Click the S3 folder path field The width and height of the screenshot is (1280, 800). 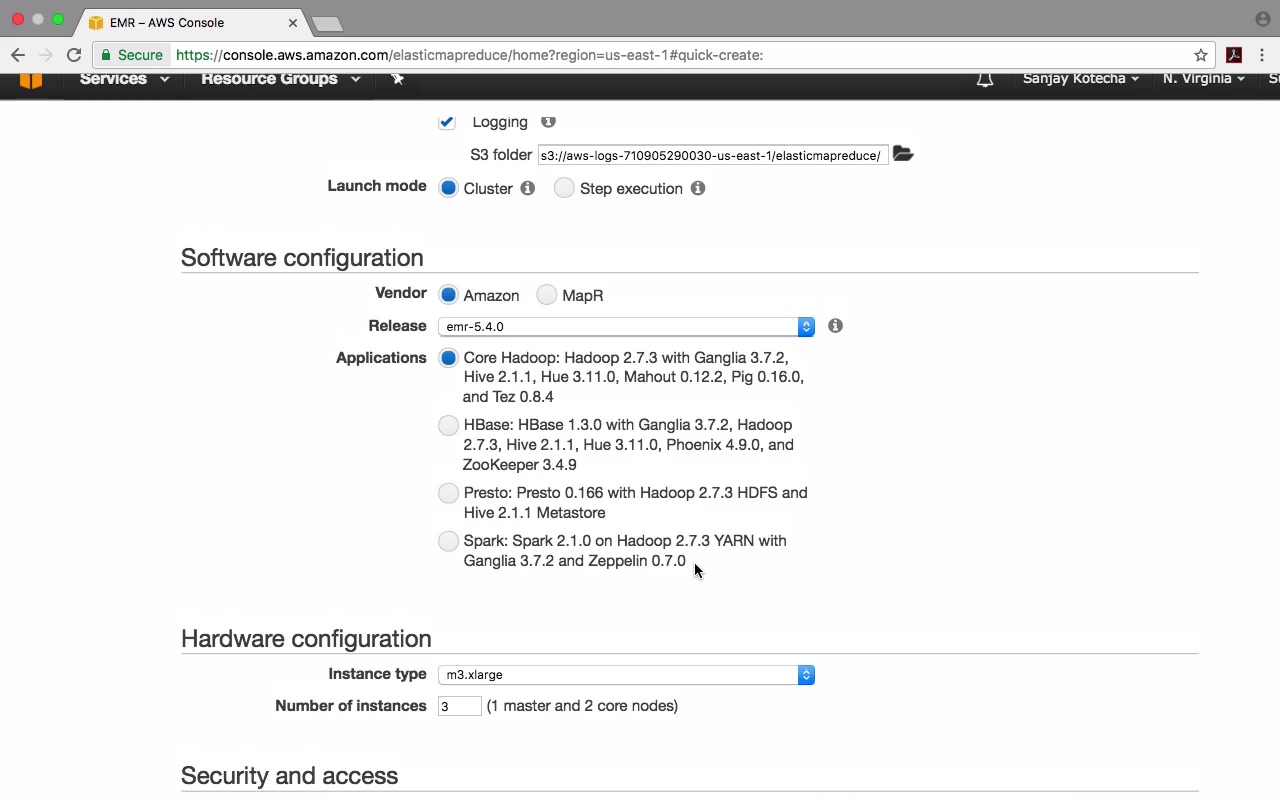pyautogui.click(x=712, y=155)
